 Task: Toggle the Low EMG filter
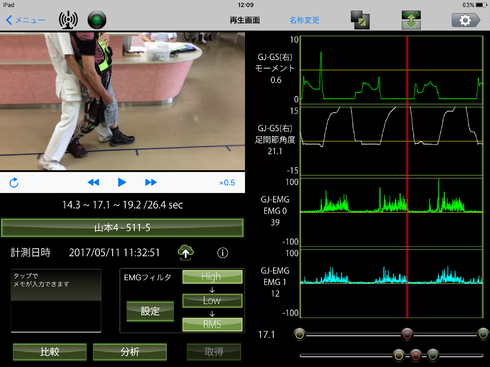[212, 300]
